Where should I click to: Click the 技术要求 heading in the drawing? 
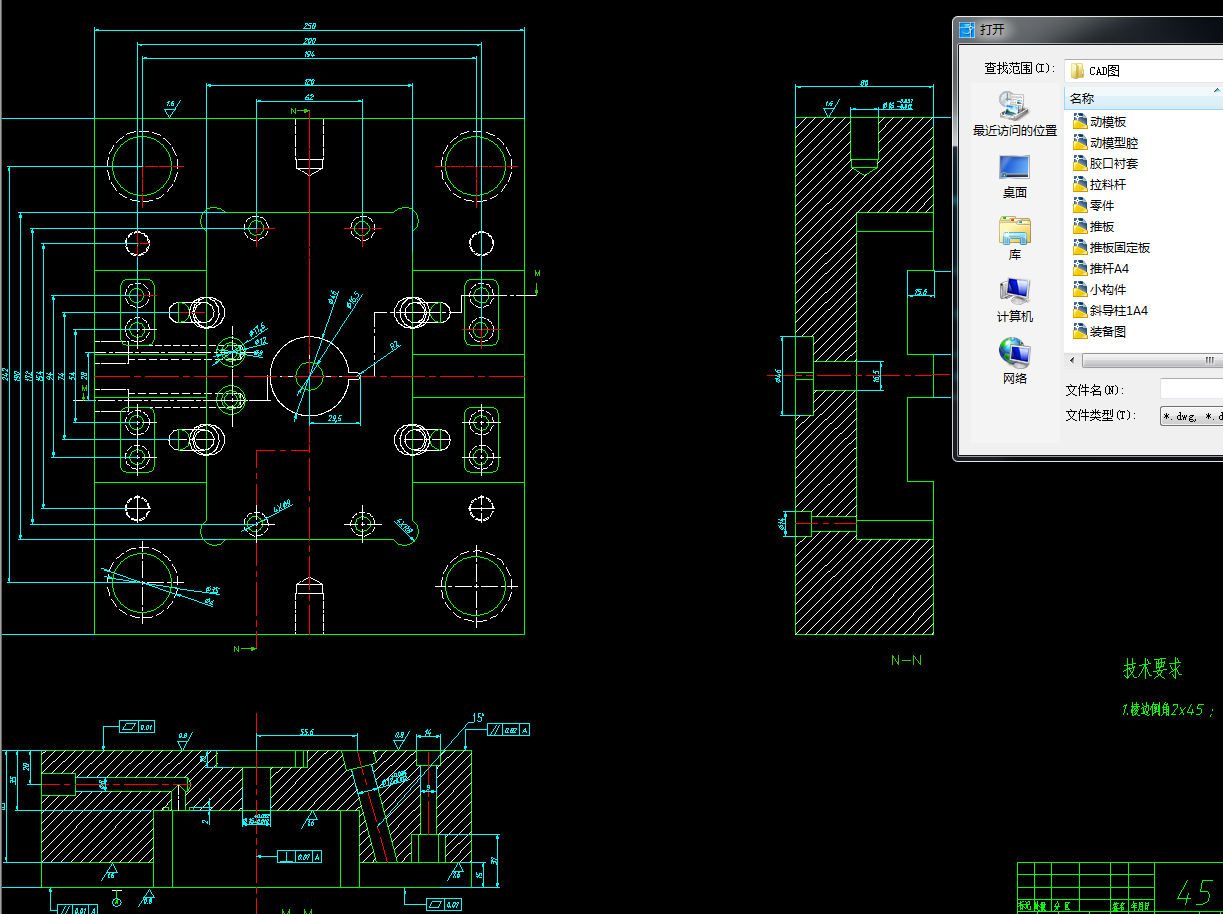coord(1153,668)
